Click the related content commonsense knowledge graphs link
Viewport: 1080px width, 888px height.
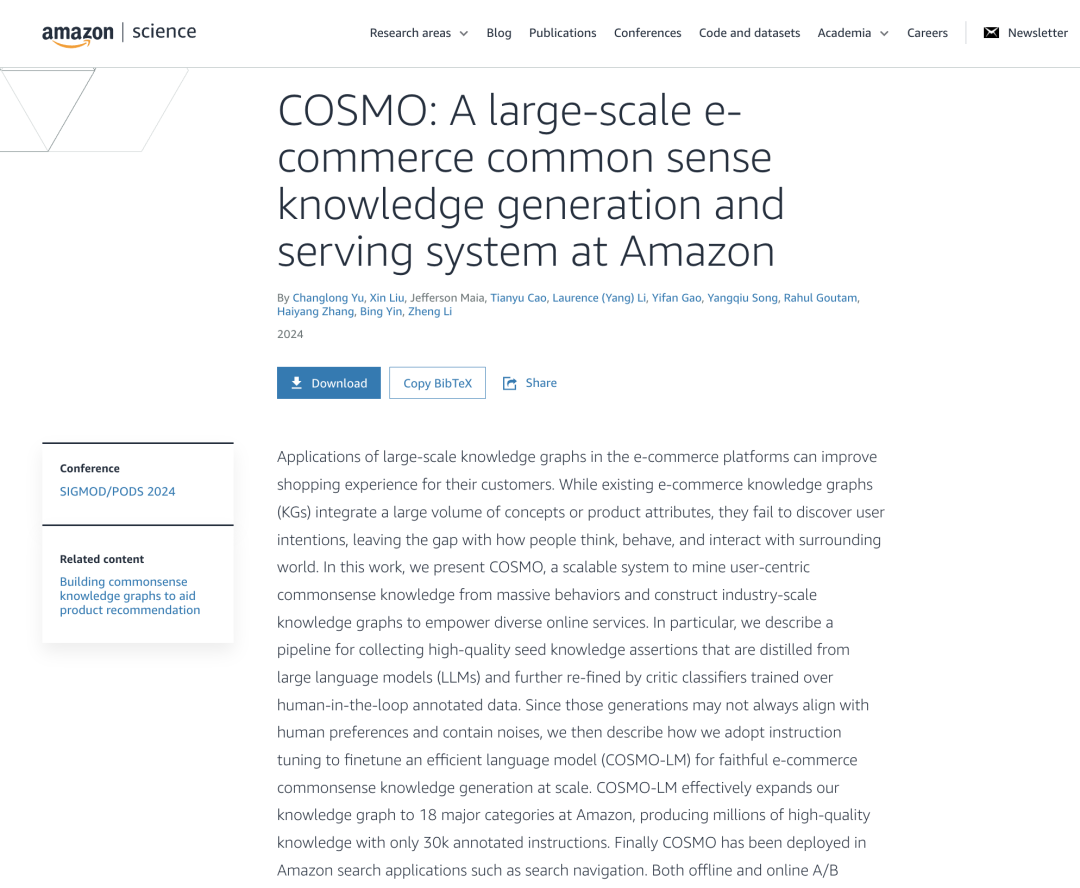point(129,595)
